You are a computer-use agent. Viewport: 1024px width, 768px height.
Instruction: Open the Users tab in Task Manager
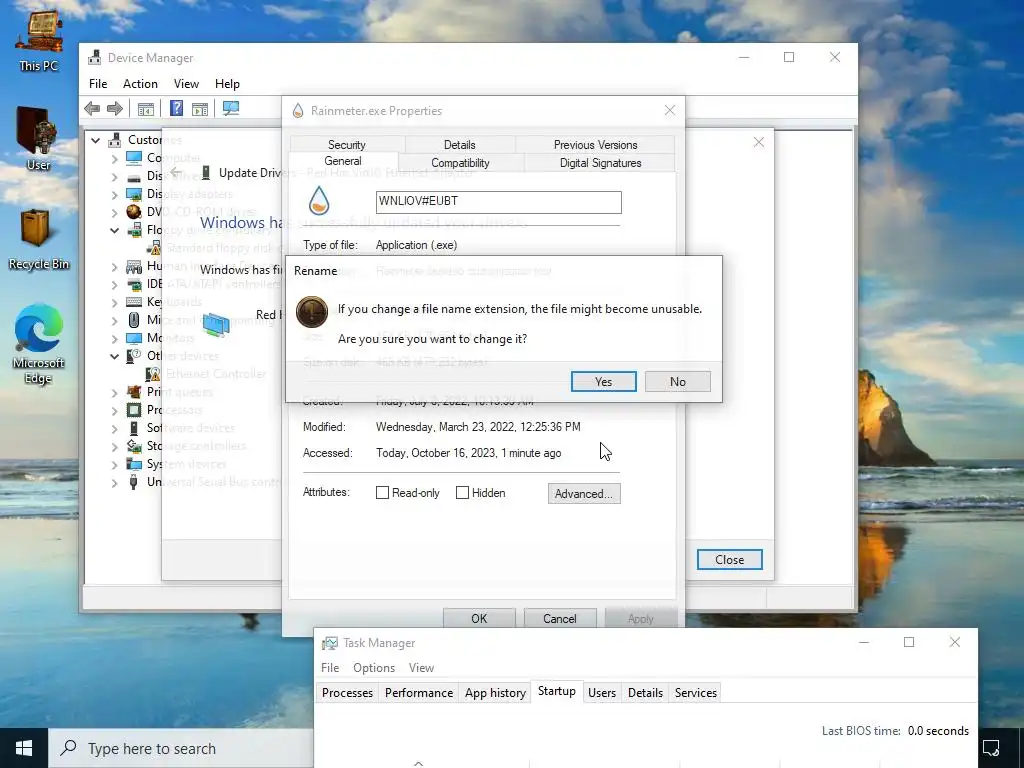click(x=601, y=692)
